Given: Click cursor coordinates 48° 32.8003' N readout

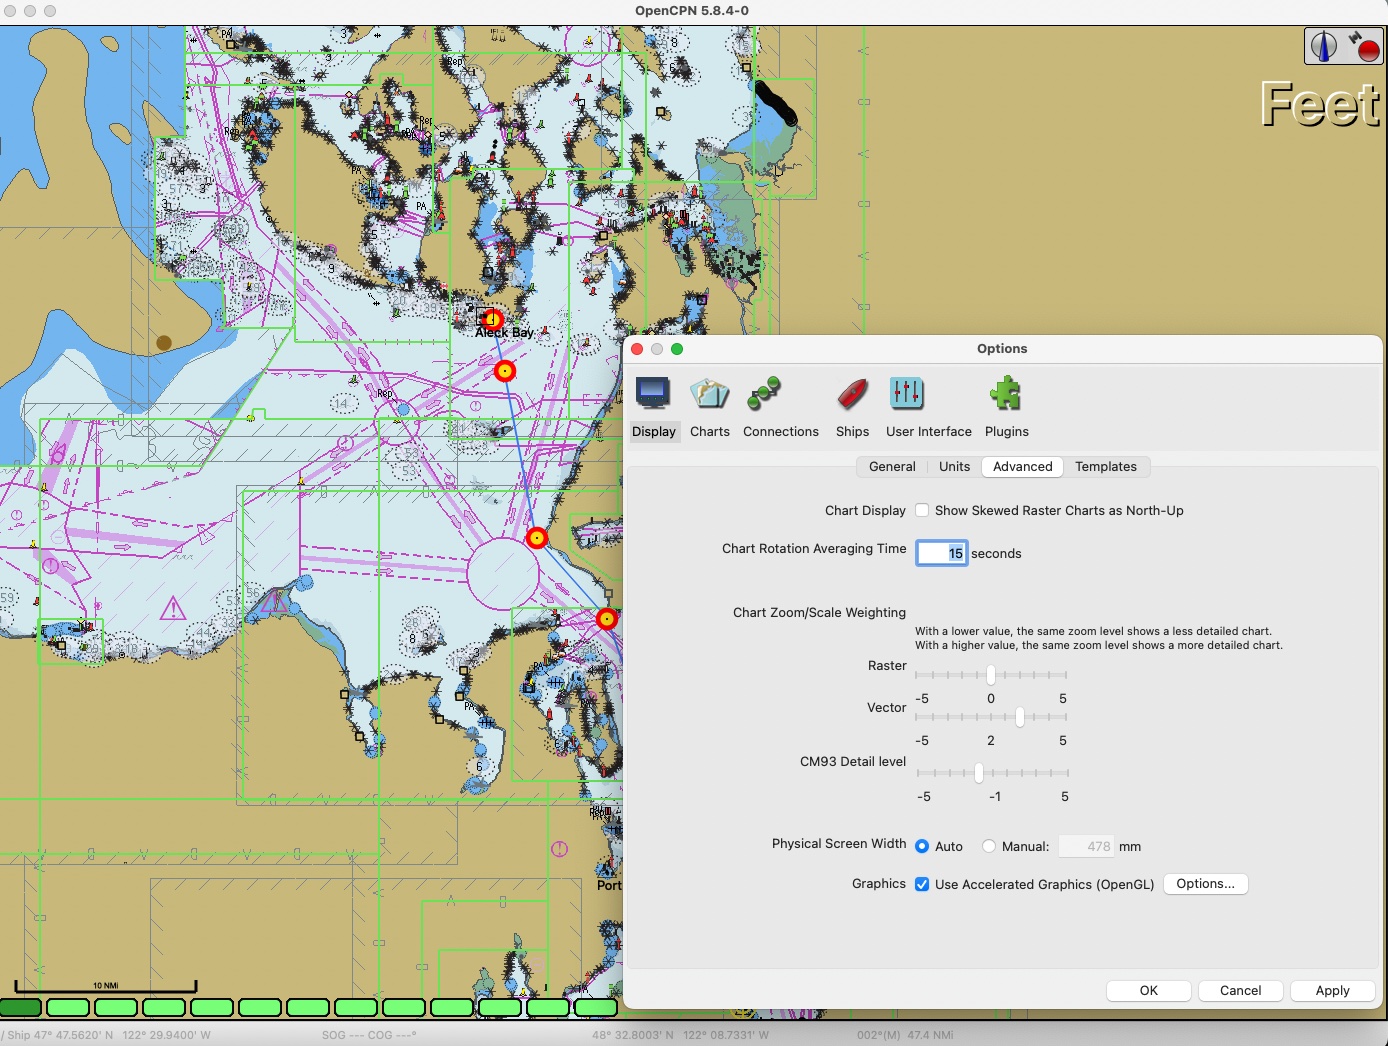Looking at the screenshot, I should (x=680, y=1035).
